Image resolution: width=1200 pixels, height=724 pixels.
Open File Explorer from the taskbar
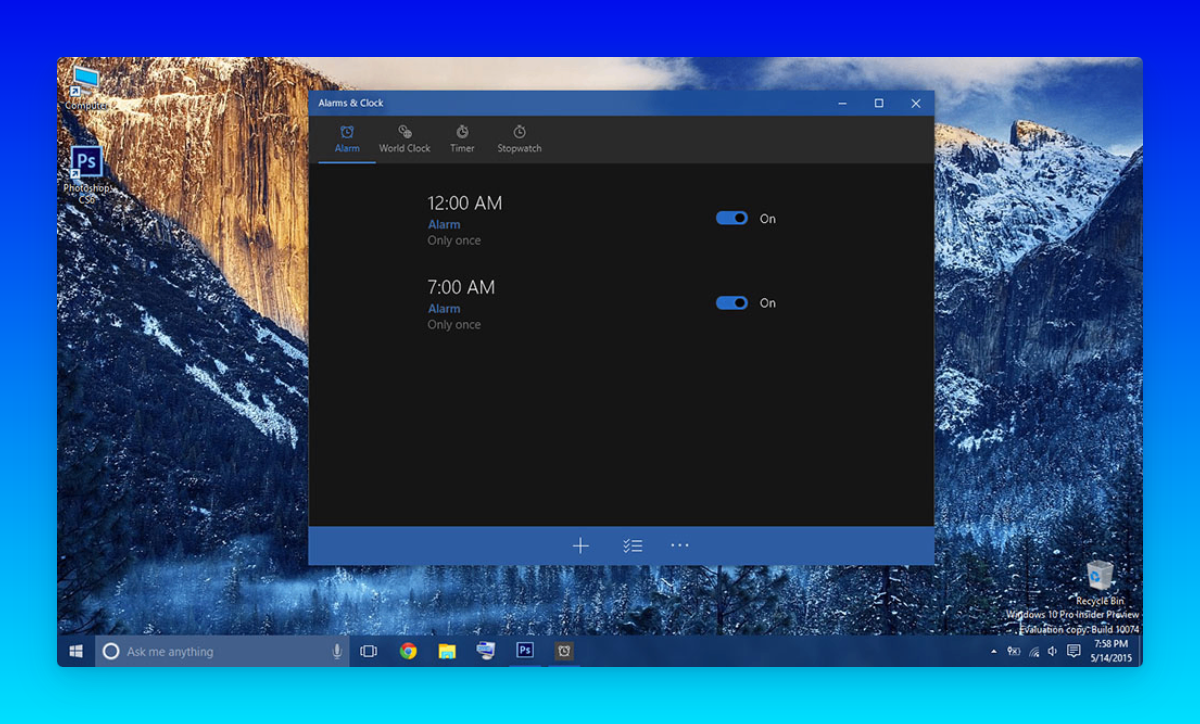(447, 651)
